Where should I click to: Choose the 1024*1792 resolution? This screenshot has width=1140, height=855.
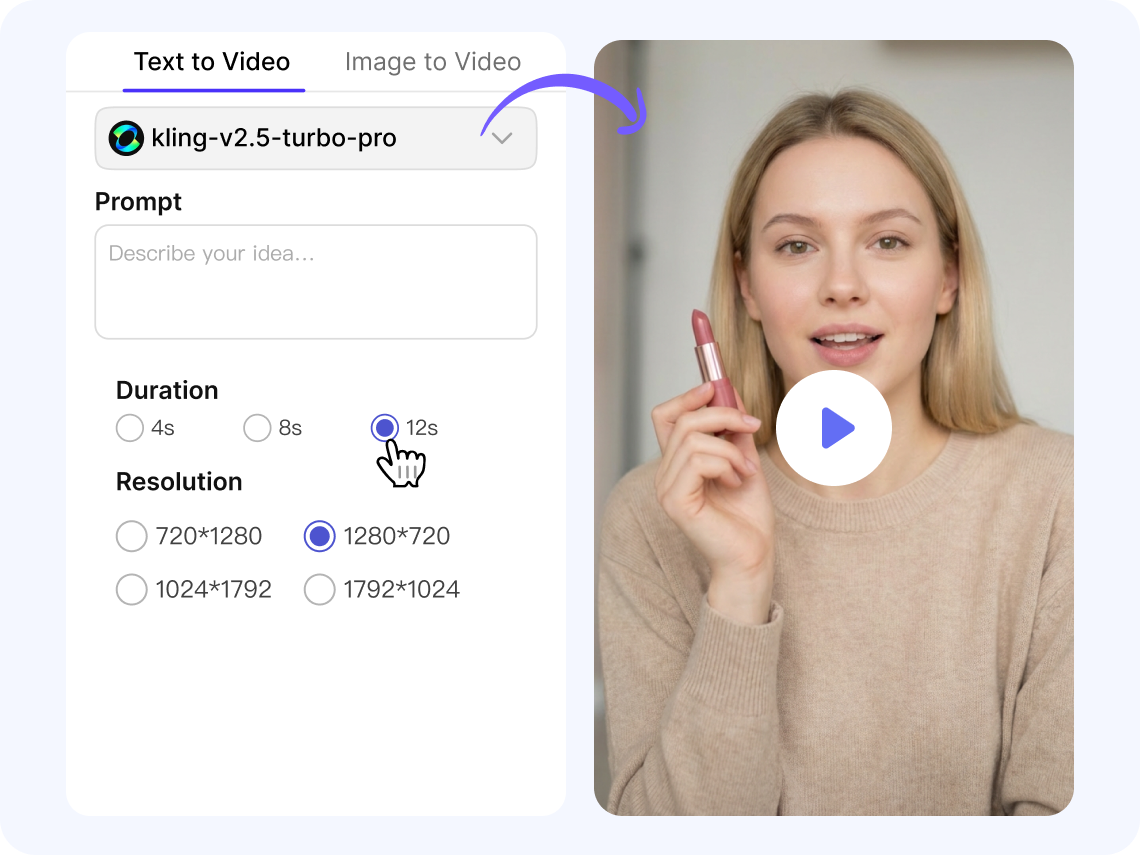tap(132, 589)
